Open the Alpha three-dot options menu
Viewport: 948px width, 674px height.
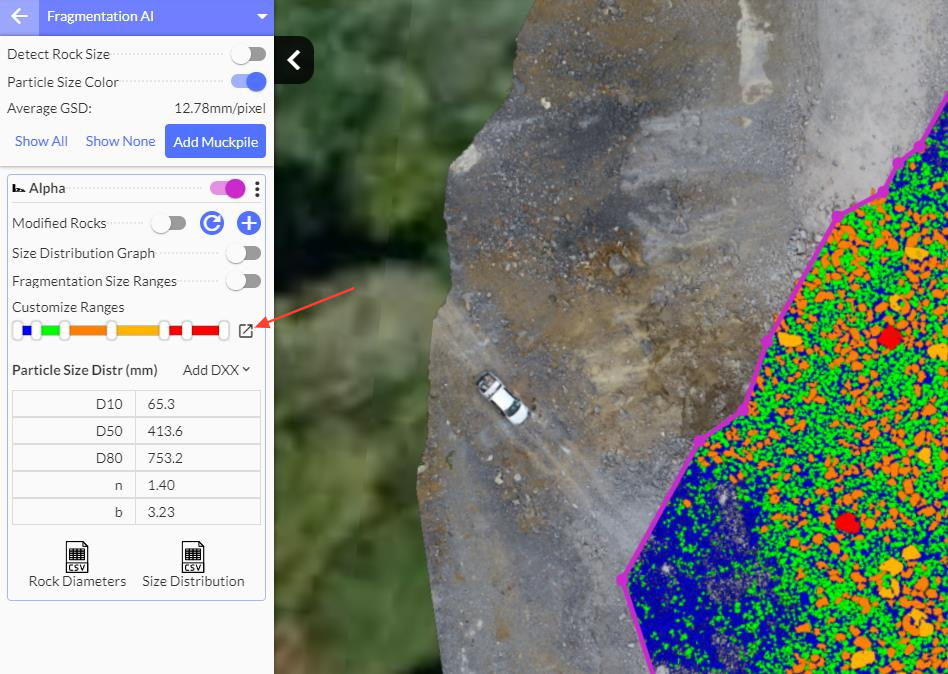(257, 189)
